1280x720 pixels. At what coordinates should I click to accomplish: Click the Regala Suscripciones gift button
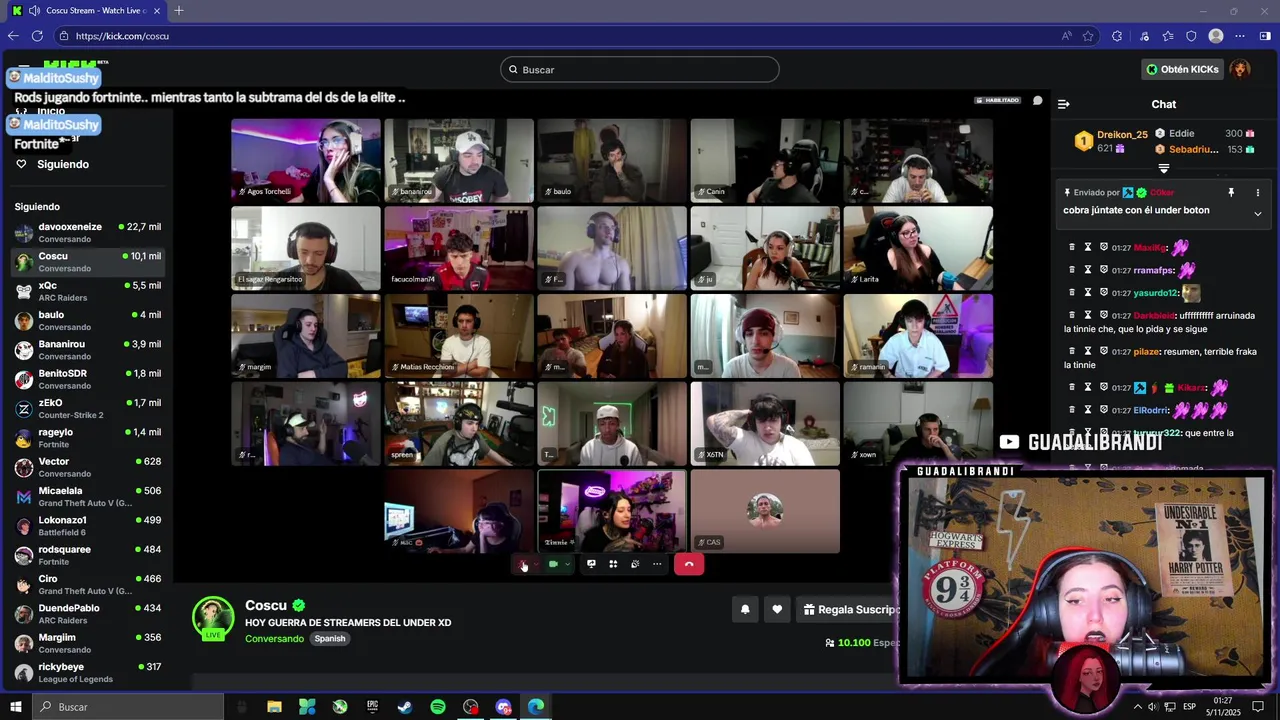tap(849, 609)
